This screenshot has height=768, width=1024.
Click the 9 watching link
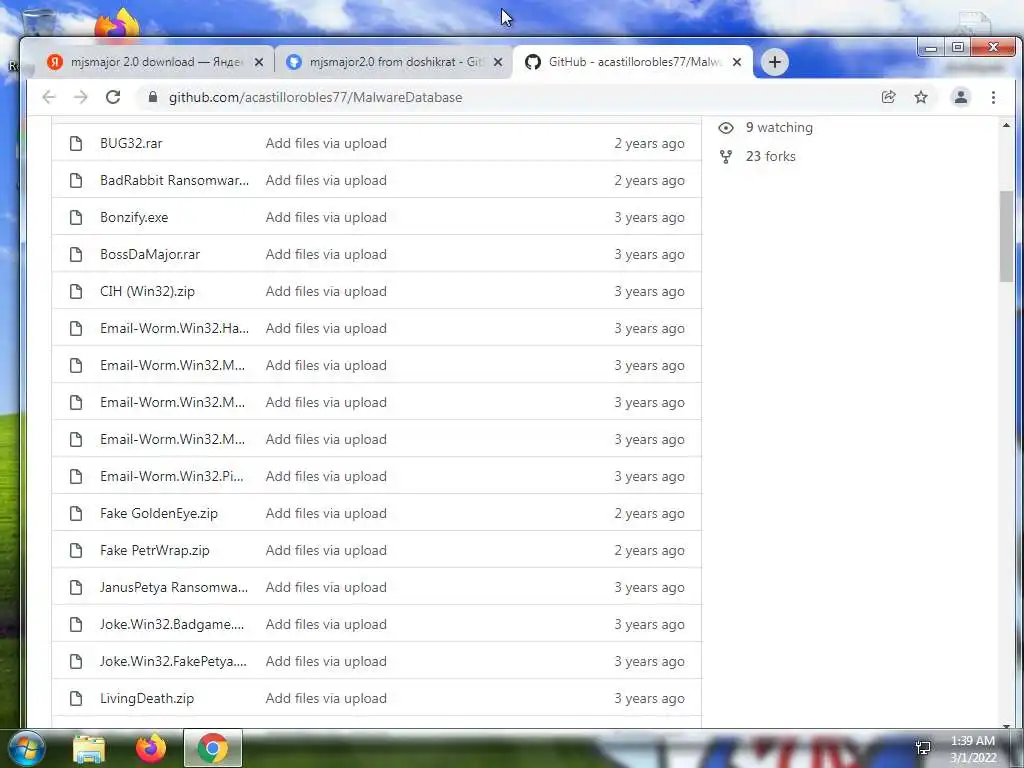tap(779, 127)
